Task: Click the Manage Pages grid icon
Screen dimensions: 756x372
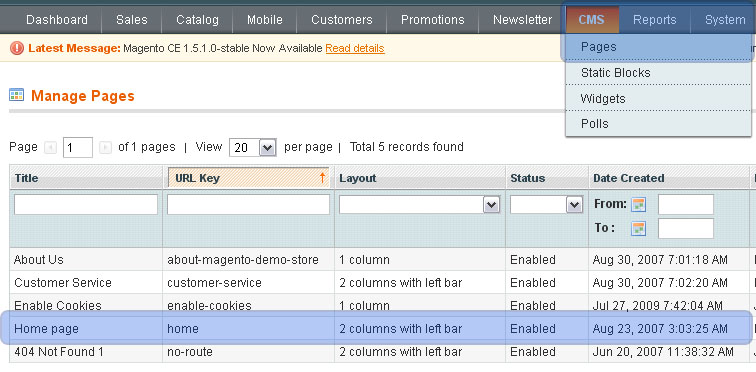Action: (x=16, y=95)
